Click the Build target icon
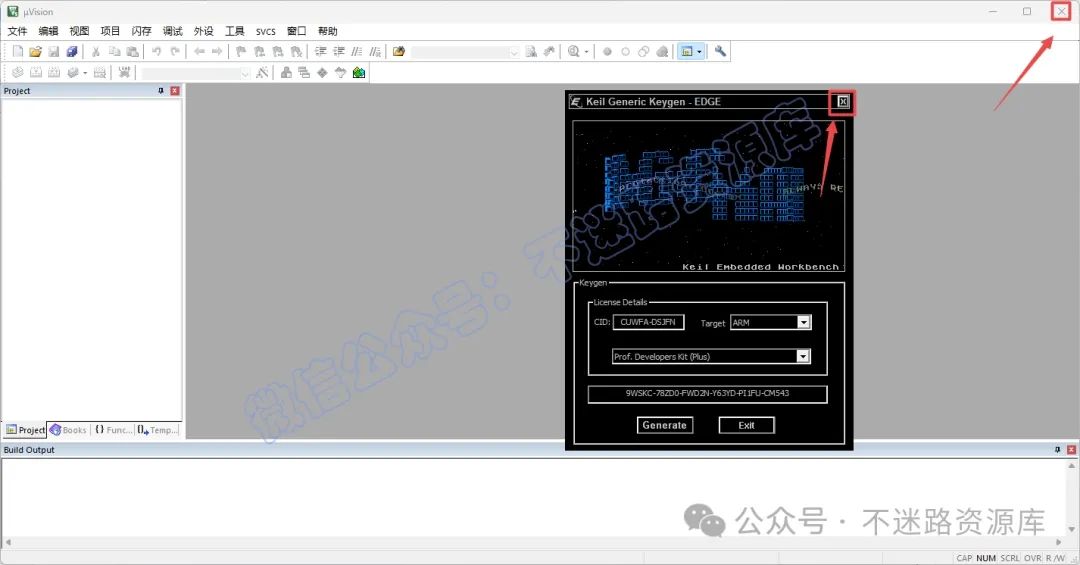 36,72
